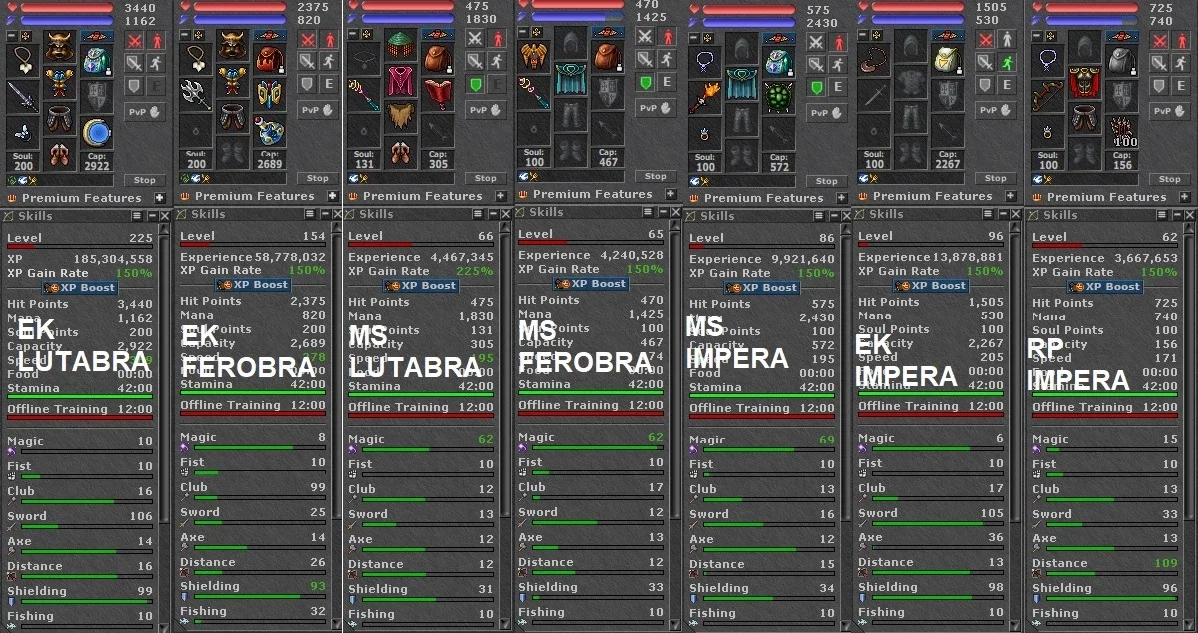Click the blue ring slot on EK LUTABRA

point(97,133)
